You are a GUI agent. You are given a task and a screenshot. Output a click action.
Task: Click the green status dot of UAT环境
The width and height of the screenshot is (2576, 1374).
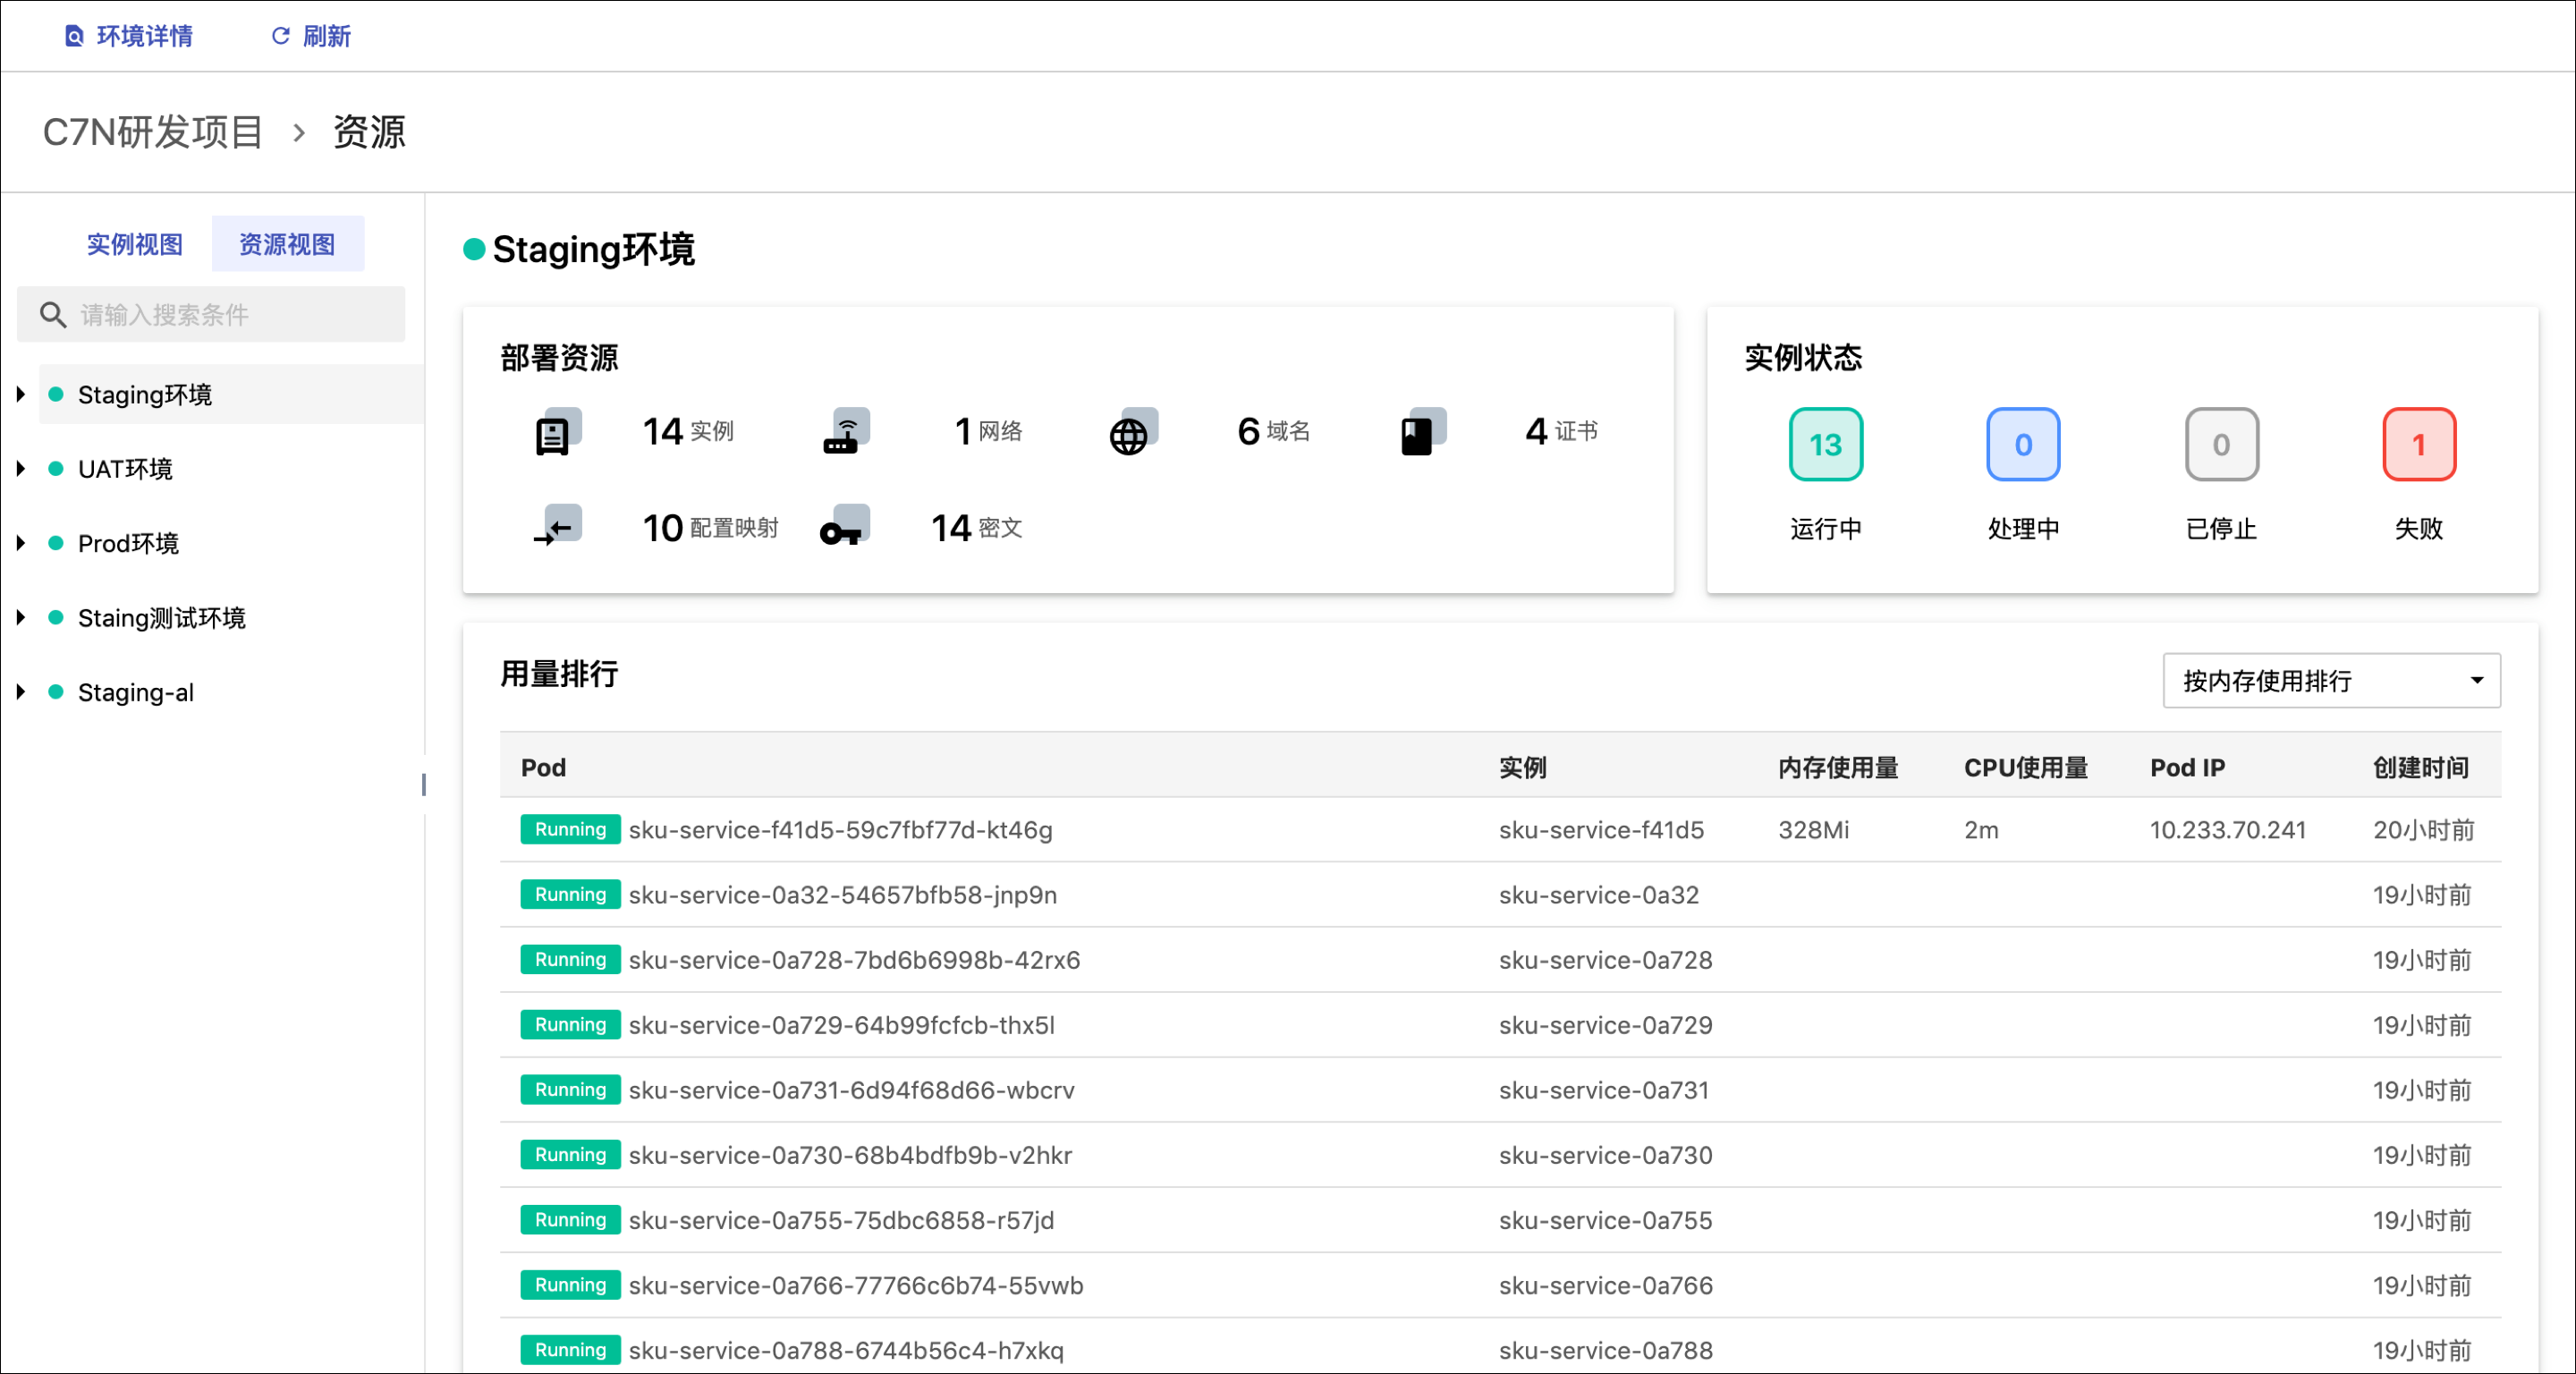(56, 468)
